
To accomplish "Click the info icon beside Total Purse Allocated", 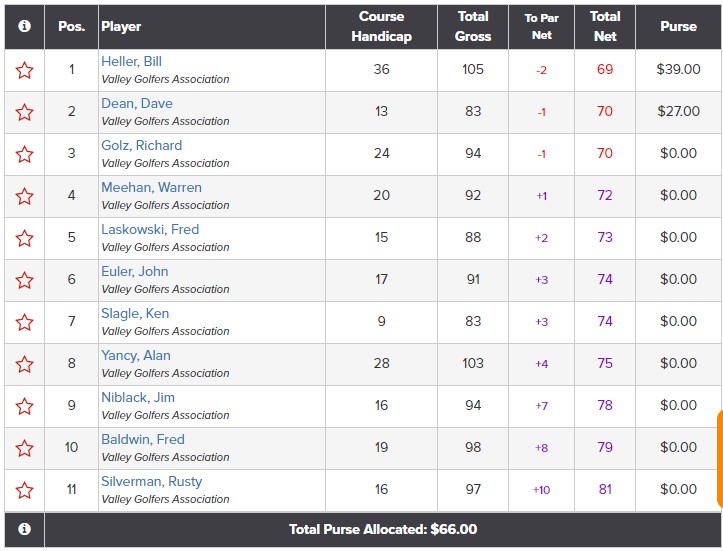I will coord(24,529).
